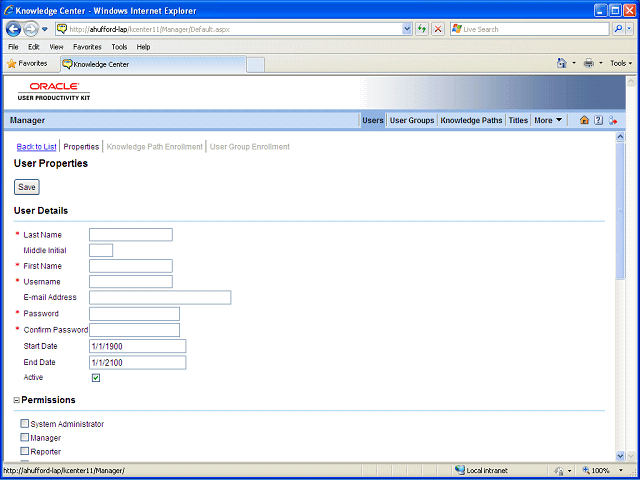Click the Oracle User Productivity Kit logo
The width and height of the screenshot is (640, 480).
pyautogui.click(x=54, y=91)
